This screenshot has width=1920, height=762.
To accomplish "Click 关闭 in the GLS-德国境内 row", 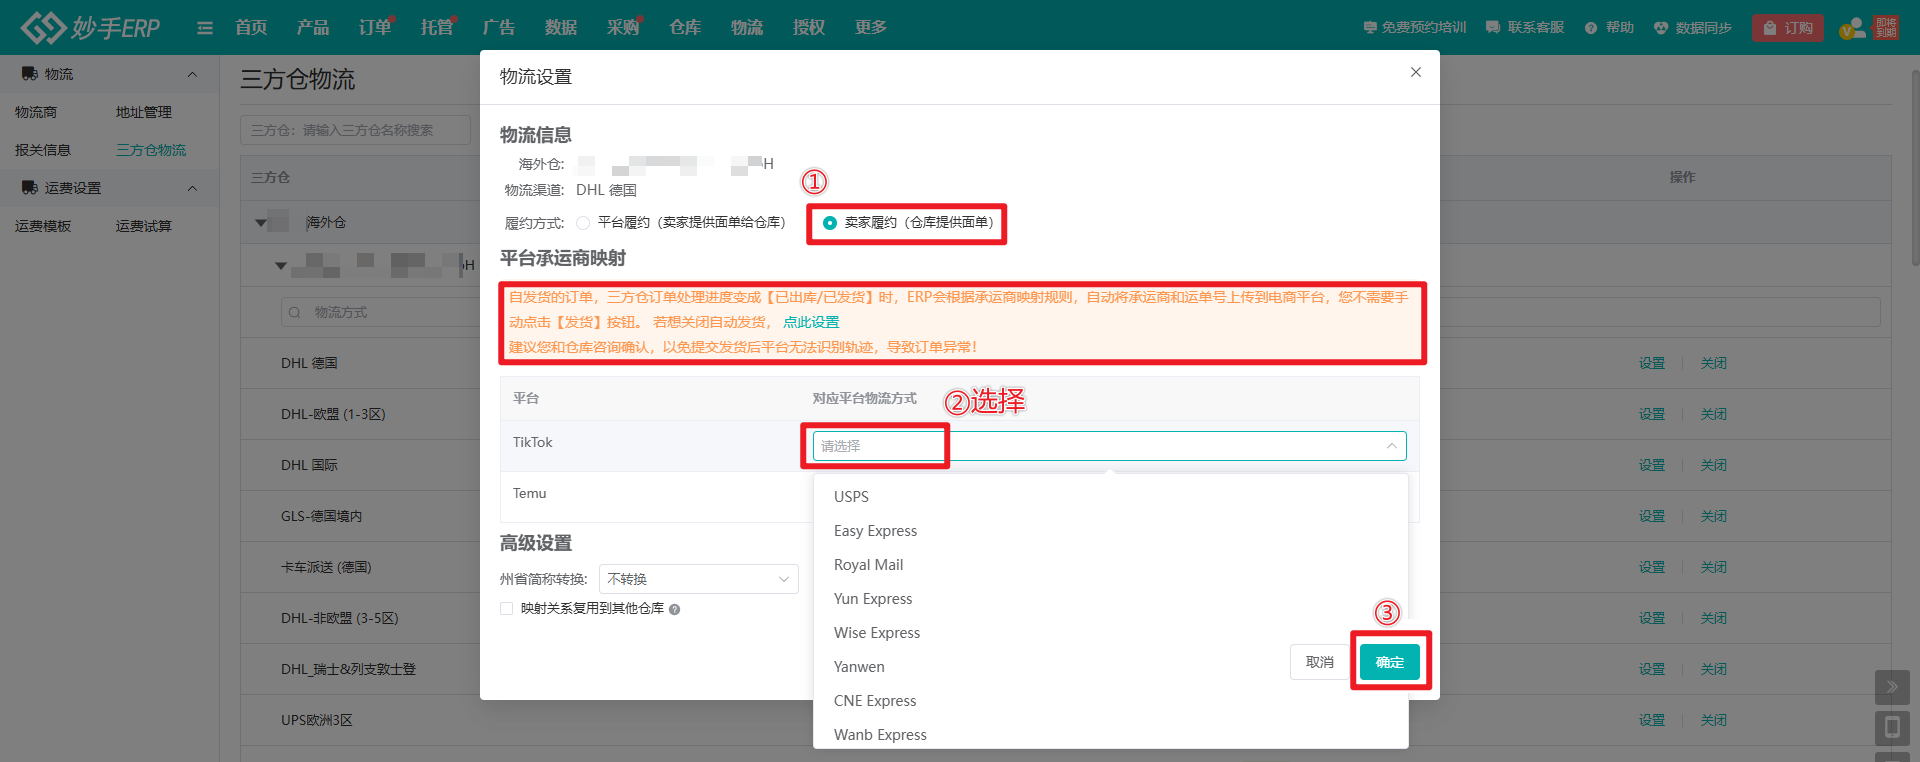I will [x=1714, y=516].
